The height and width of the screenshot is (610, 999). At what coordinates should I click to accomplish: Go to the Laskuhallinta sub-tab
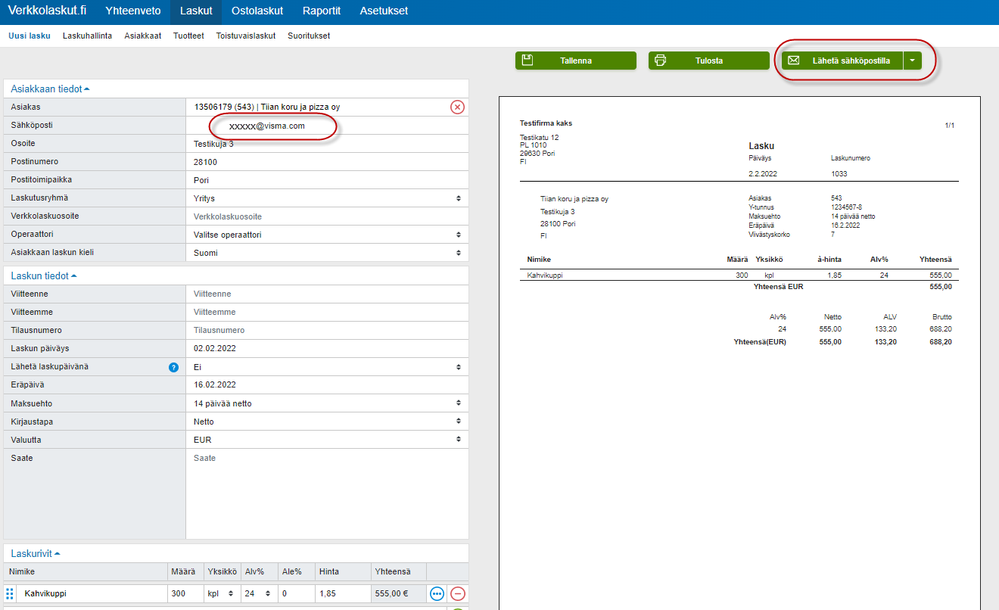click(87, 36)
